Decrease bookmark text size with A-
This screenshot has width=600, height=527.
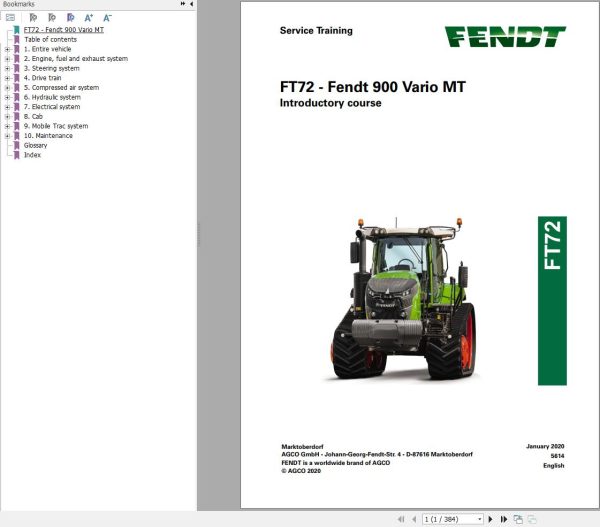[107, 18]
